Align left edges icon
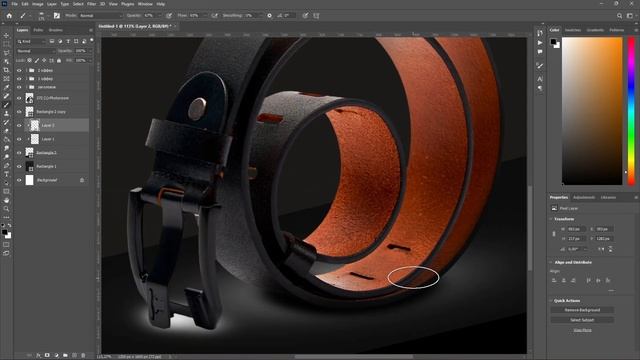Screen dimensions: 640x360 pos(554,280)
